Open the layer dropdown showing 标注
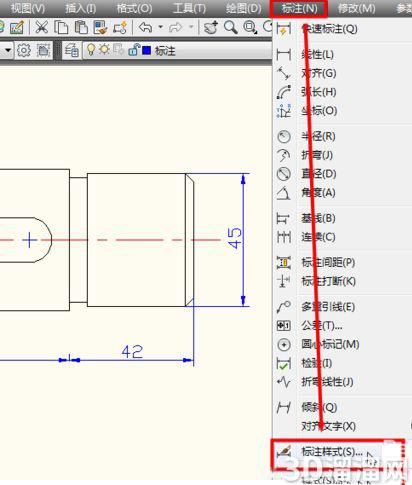Image resolution: width=412 pixels, height=485 pixels. coord(178,51)
